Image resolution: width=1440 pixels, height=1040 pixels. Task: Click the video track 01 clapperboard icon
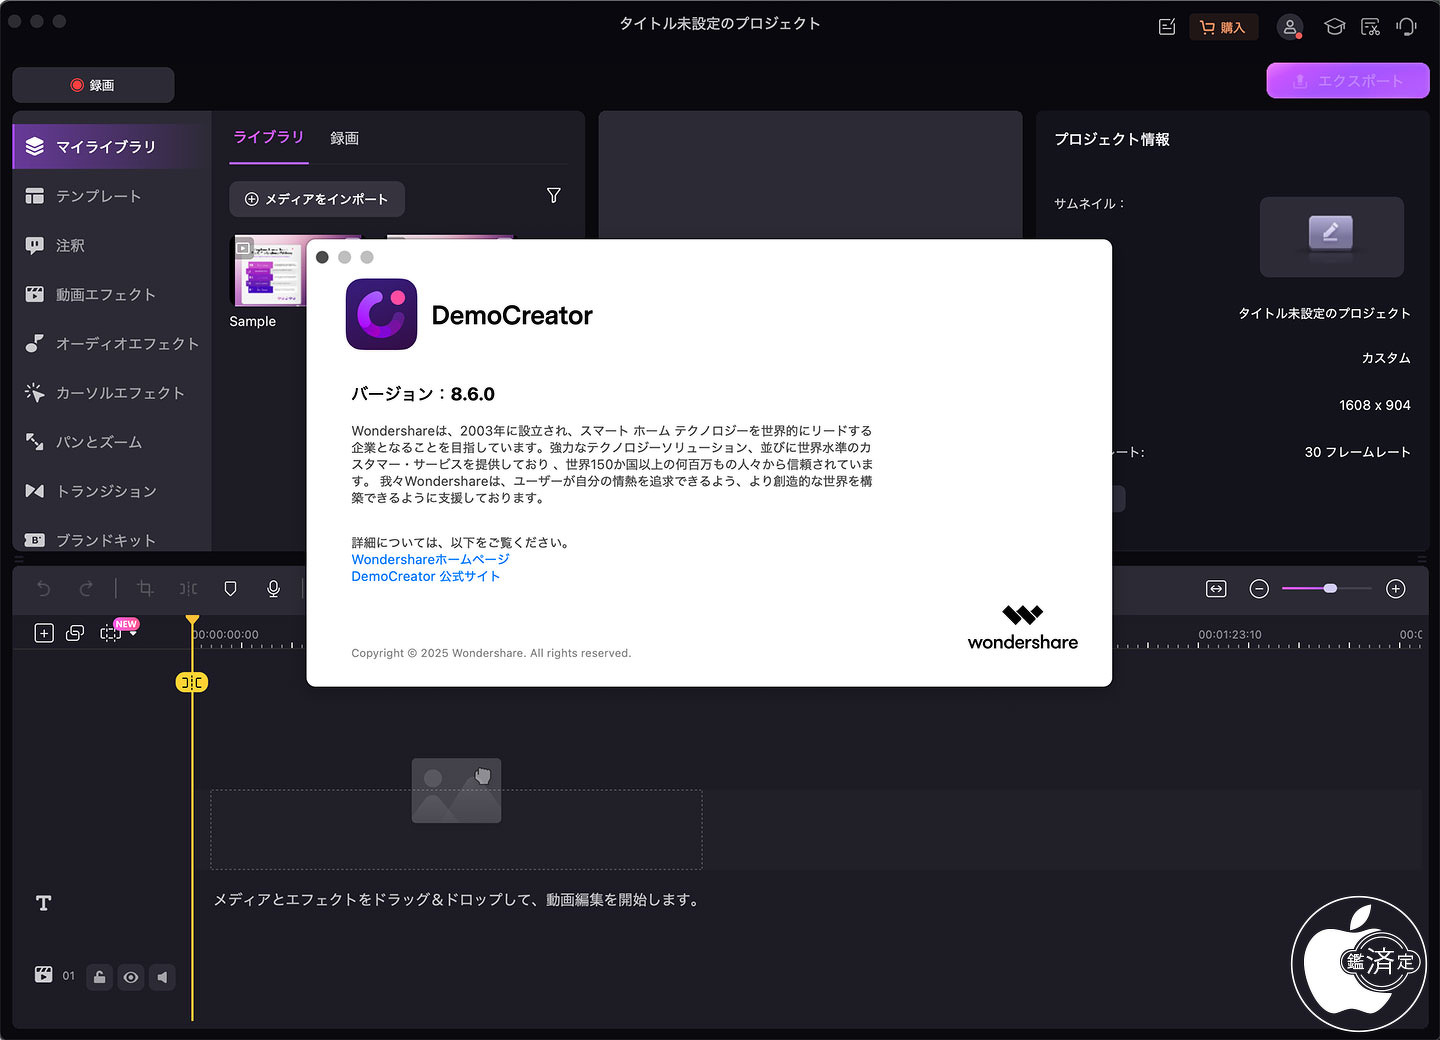click(x=44, y=975)
